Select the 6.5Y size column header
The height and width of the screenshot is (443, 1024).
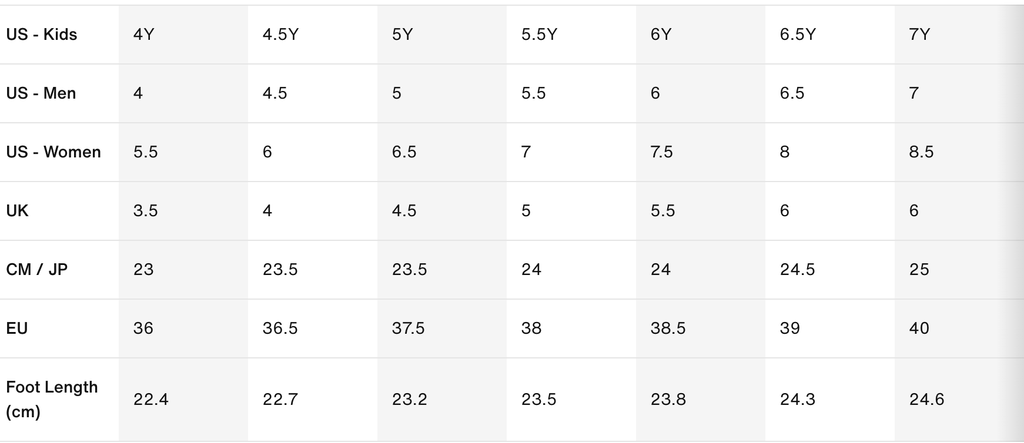pyautogui.click(x=798, y=35)
